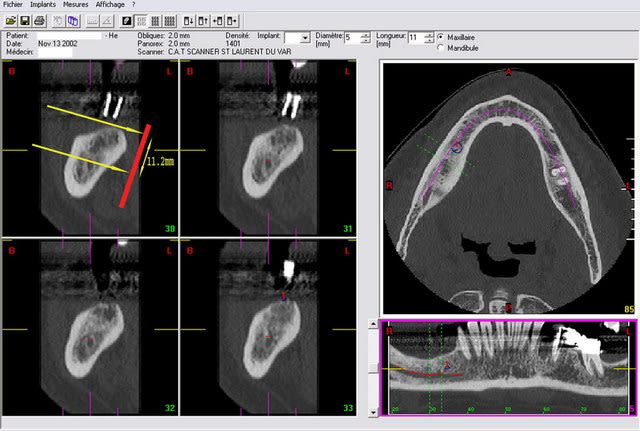Click the move slices down arrow icon
640x431 pixels.
click(187, 20)
